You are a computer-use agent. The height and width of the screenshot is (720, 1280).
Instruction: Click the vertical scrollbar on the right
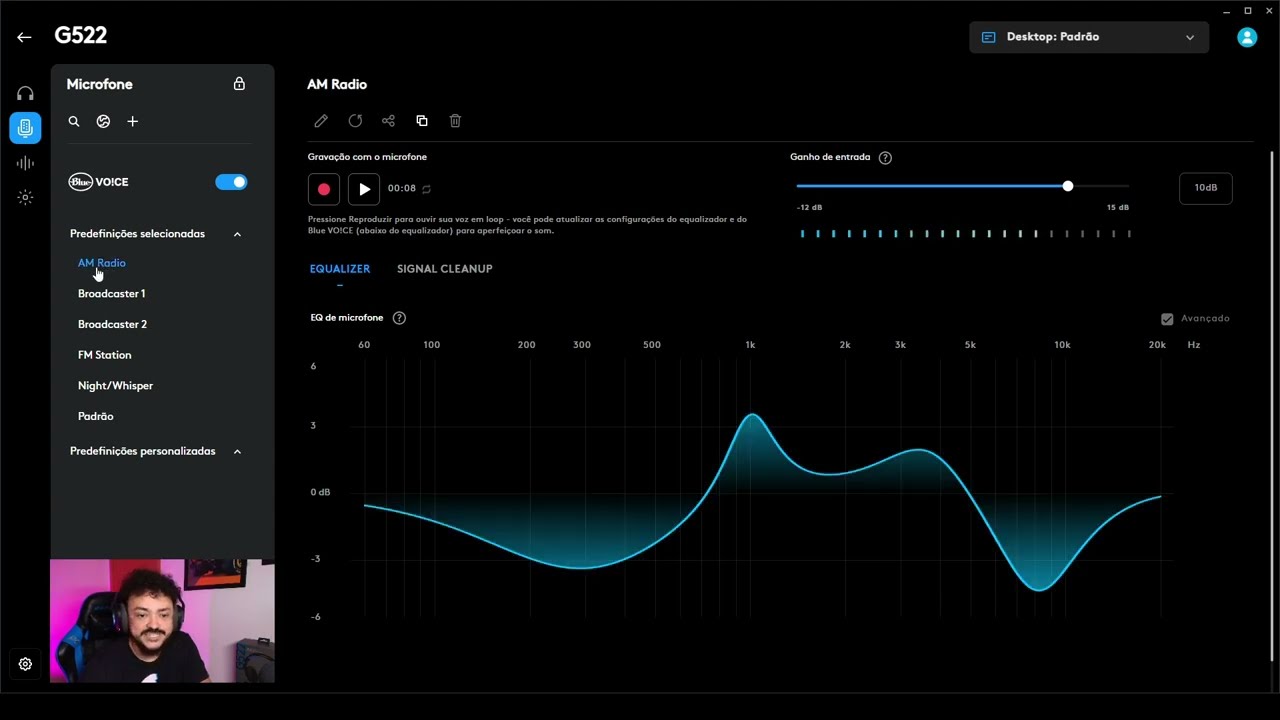pyautogui.click(x=1273, y=405)
